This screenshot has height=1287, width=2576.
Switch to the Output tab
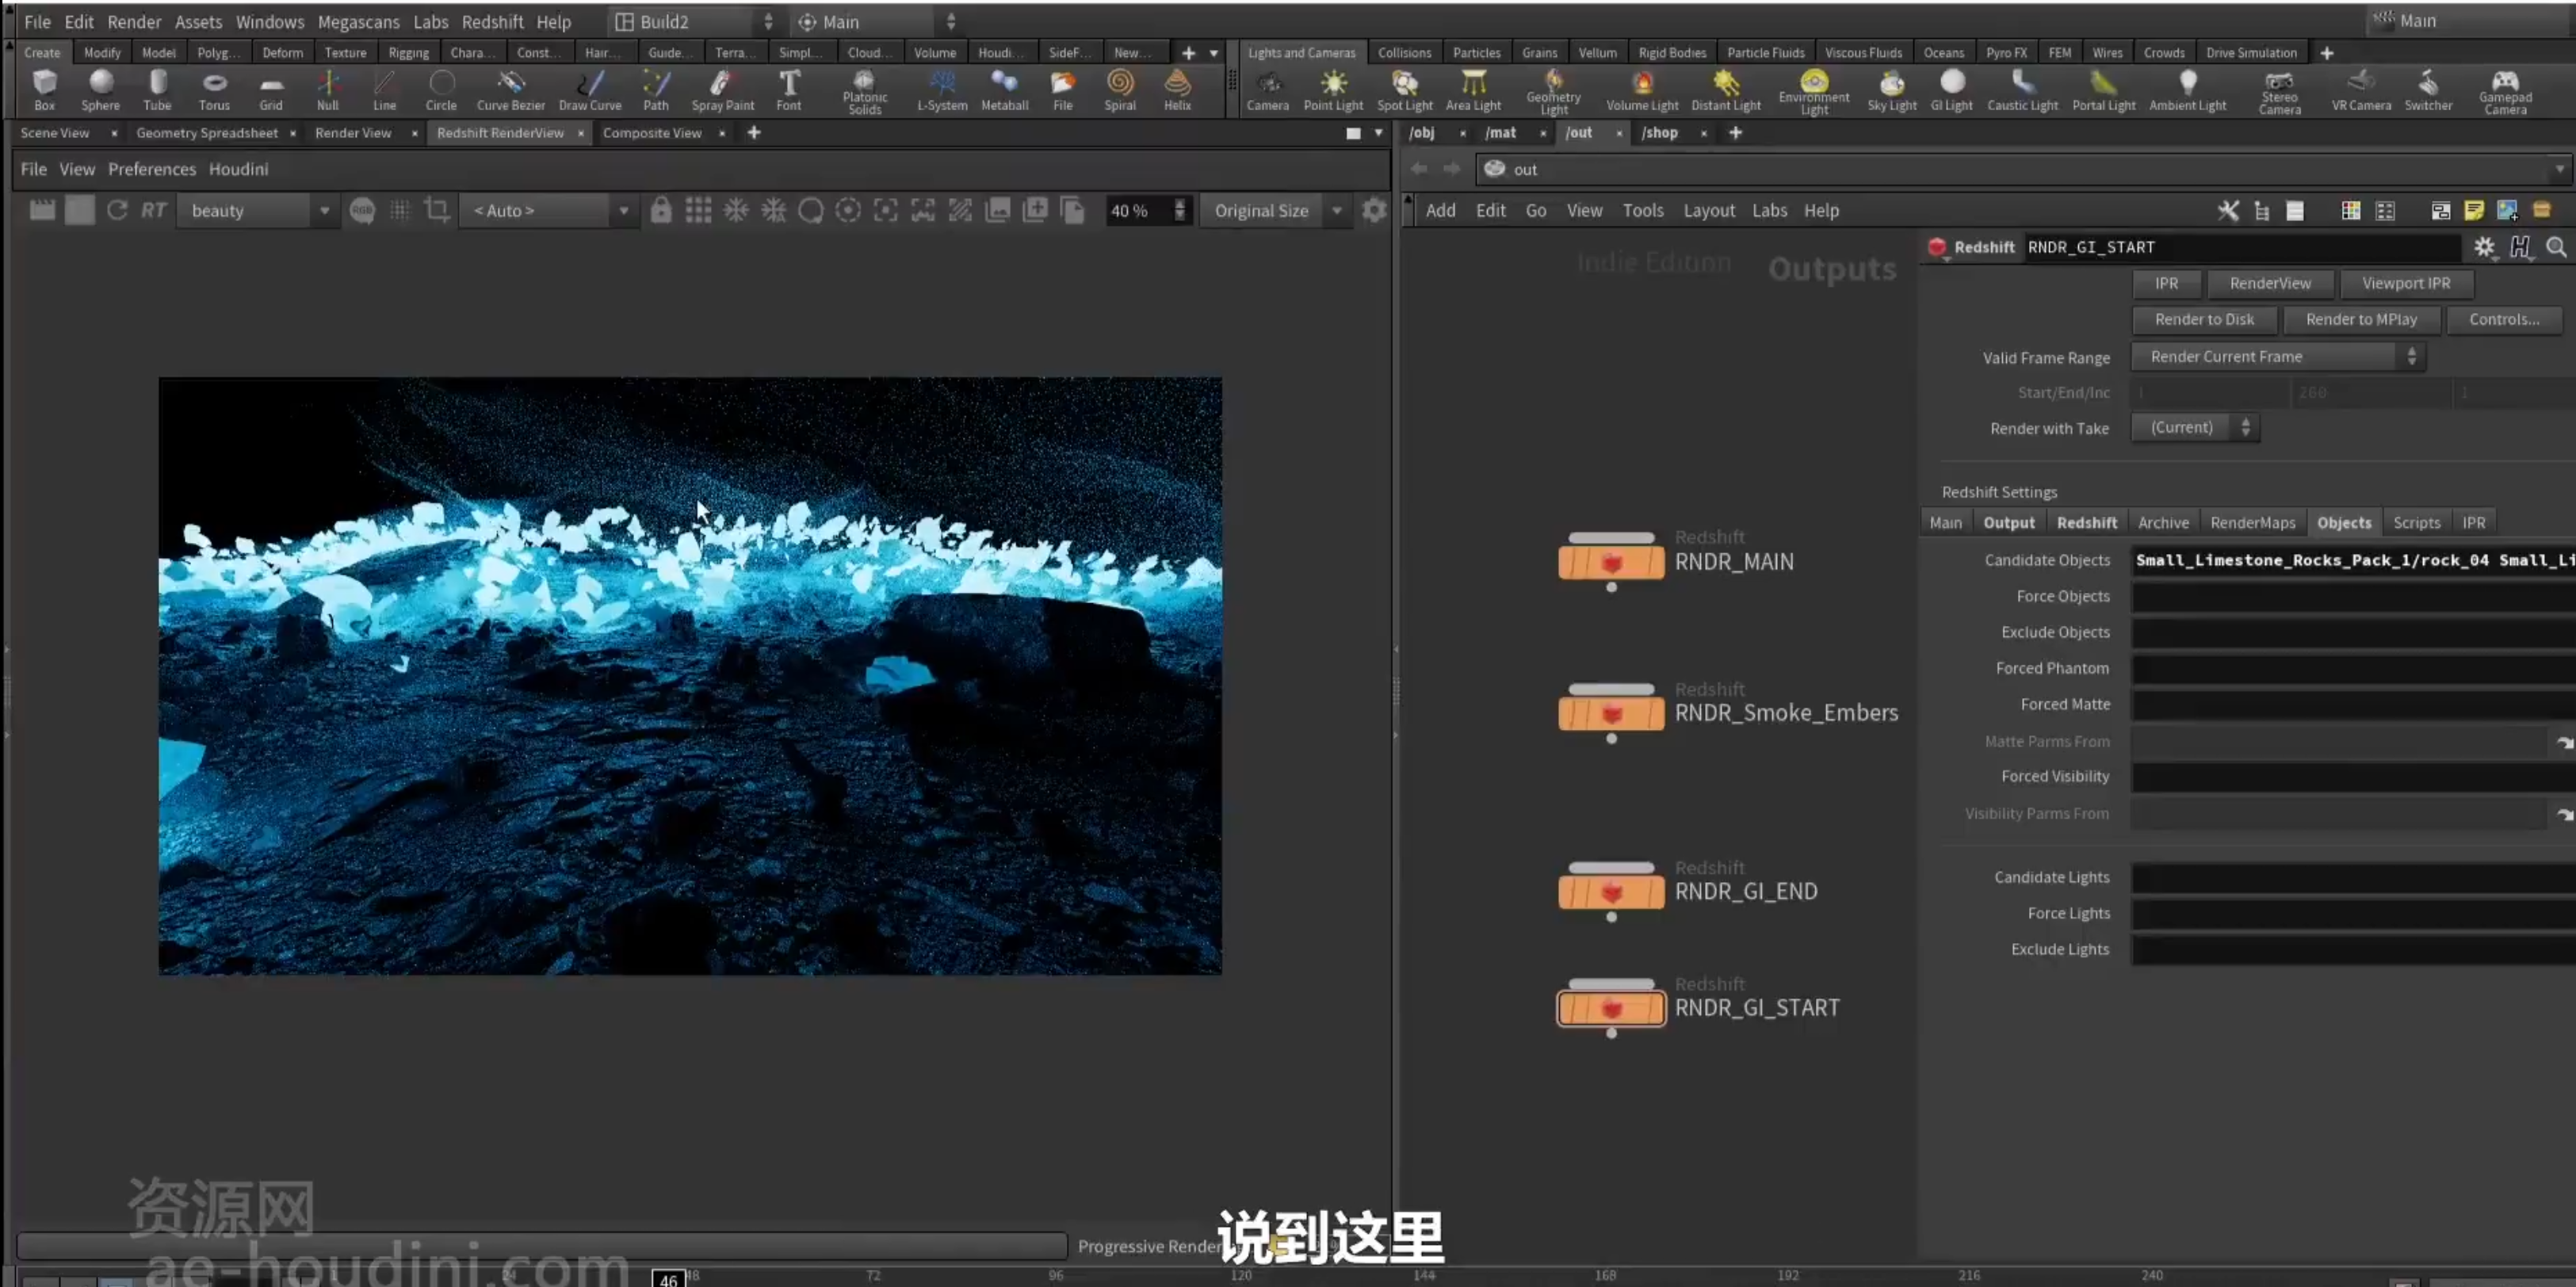(2008, 522)
